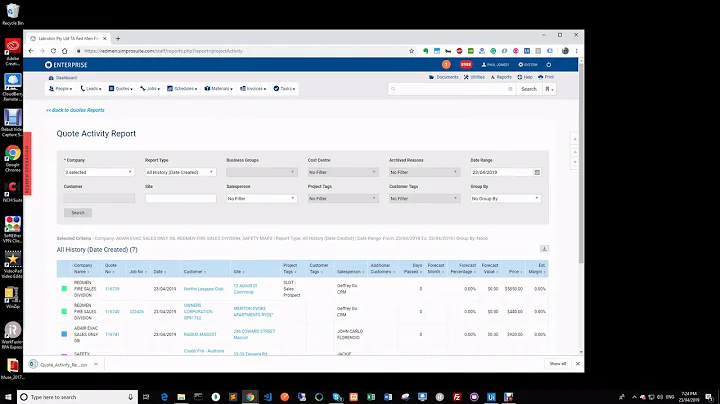
Task: Click the Site filter input field
Action: click(x=180, y=198)
